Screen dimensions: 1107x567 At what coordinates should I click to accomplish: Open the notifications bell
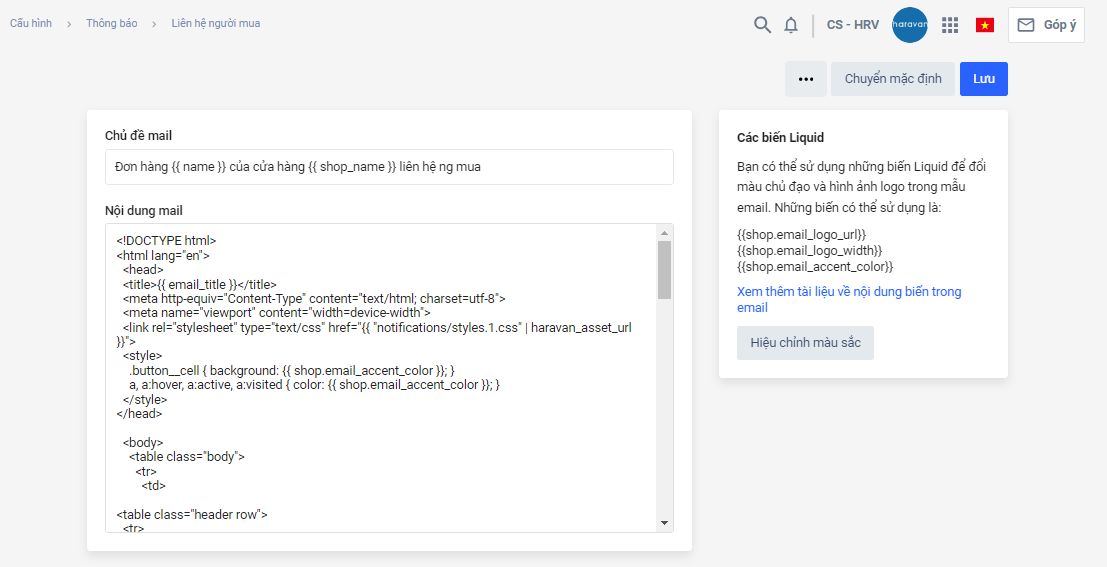[791, 25]
